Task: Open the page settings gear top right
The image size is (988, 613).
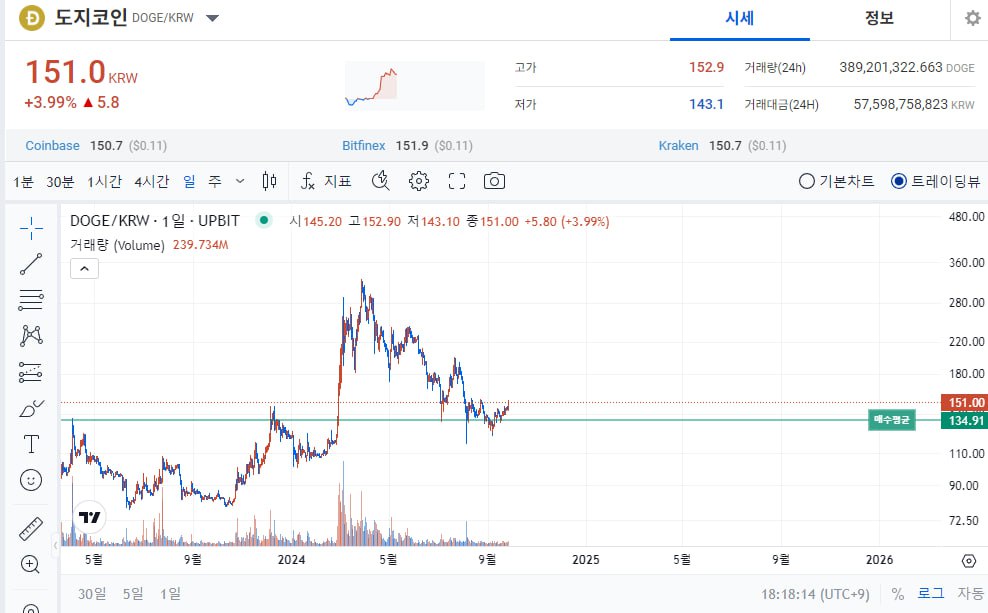Action: [x=973, y=18]
